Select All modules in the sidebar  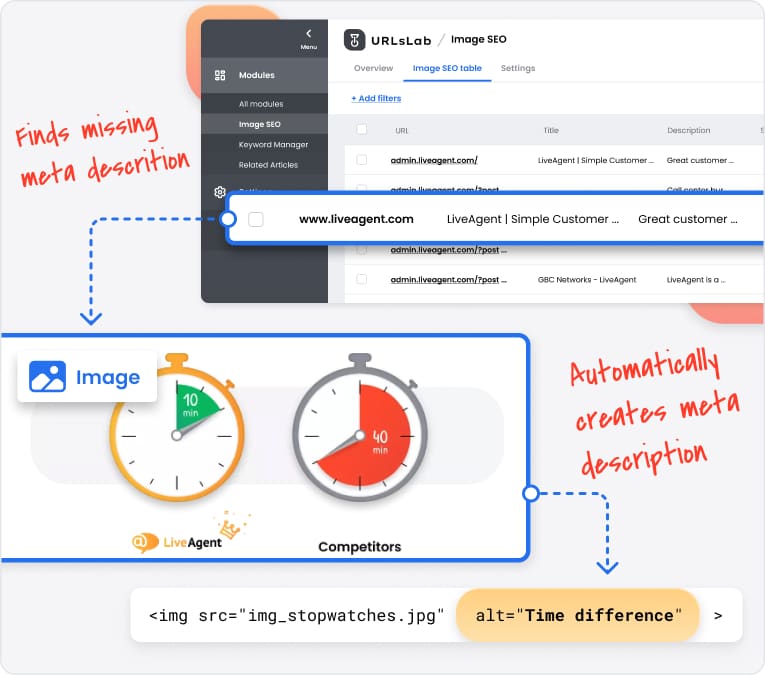tap(261, 104)
